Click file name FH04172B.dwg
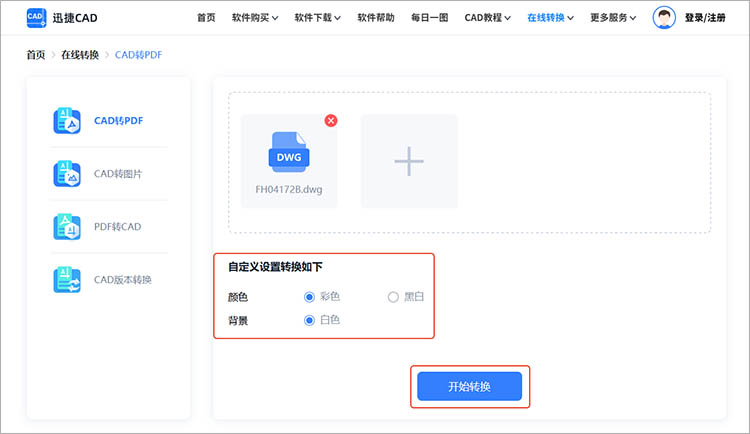The image size is (750, 434). tap(289, 189)
